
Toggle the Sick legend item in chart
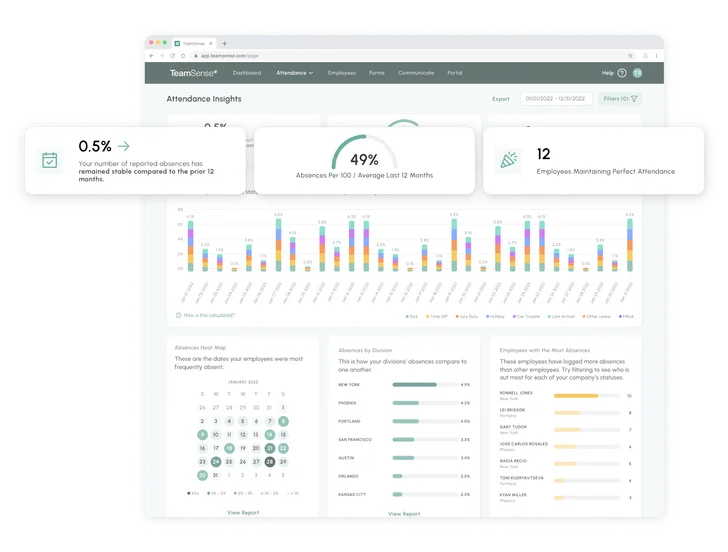[410, 315]
